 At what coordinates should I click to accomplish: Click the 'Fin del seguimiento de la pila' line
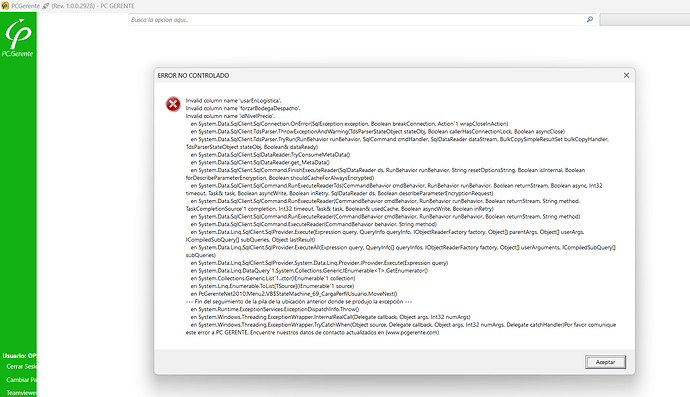299,302
